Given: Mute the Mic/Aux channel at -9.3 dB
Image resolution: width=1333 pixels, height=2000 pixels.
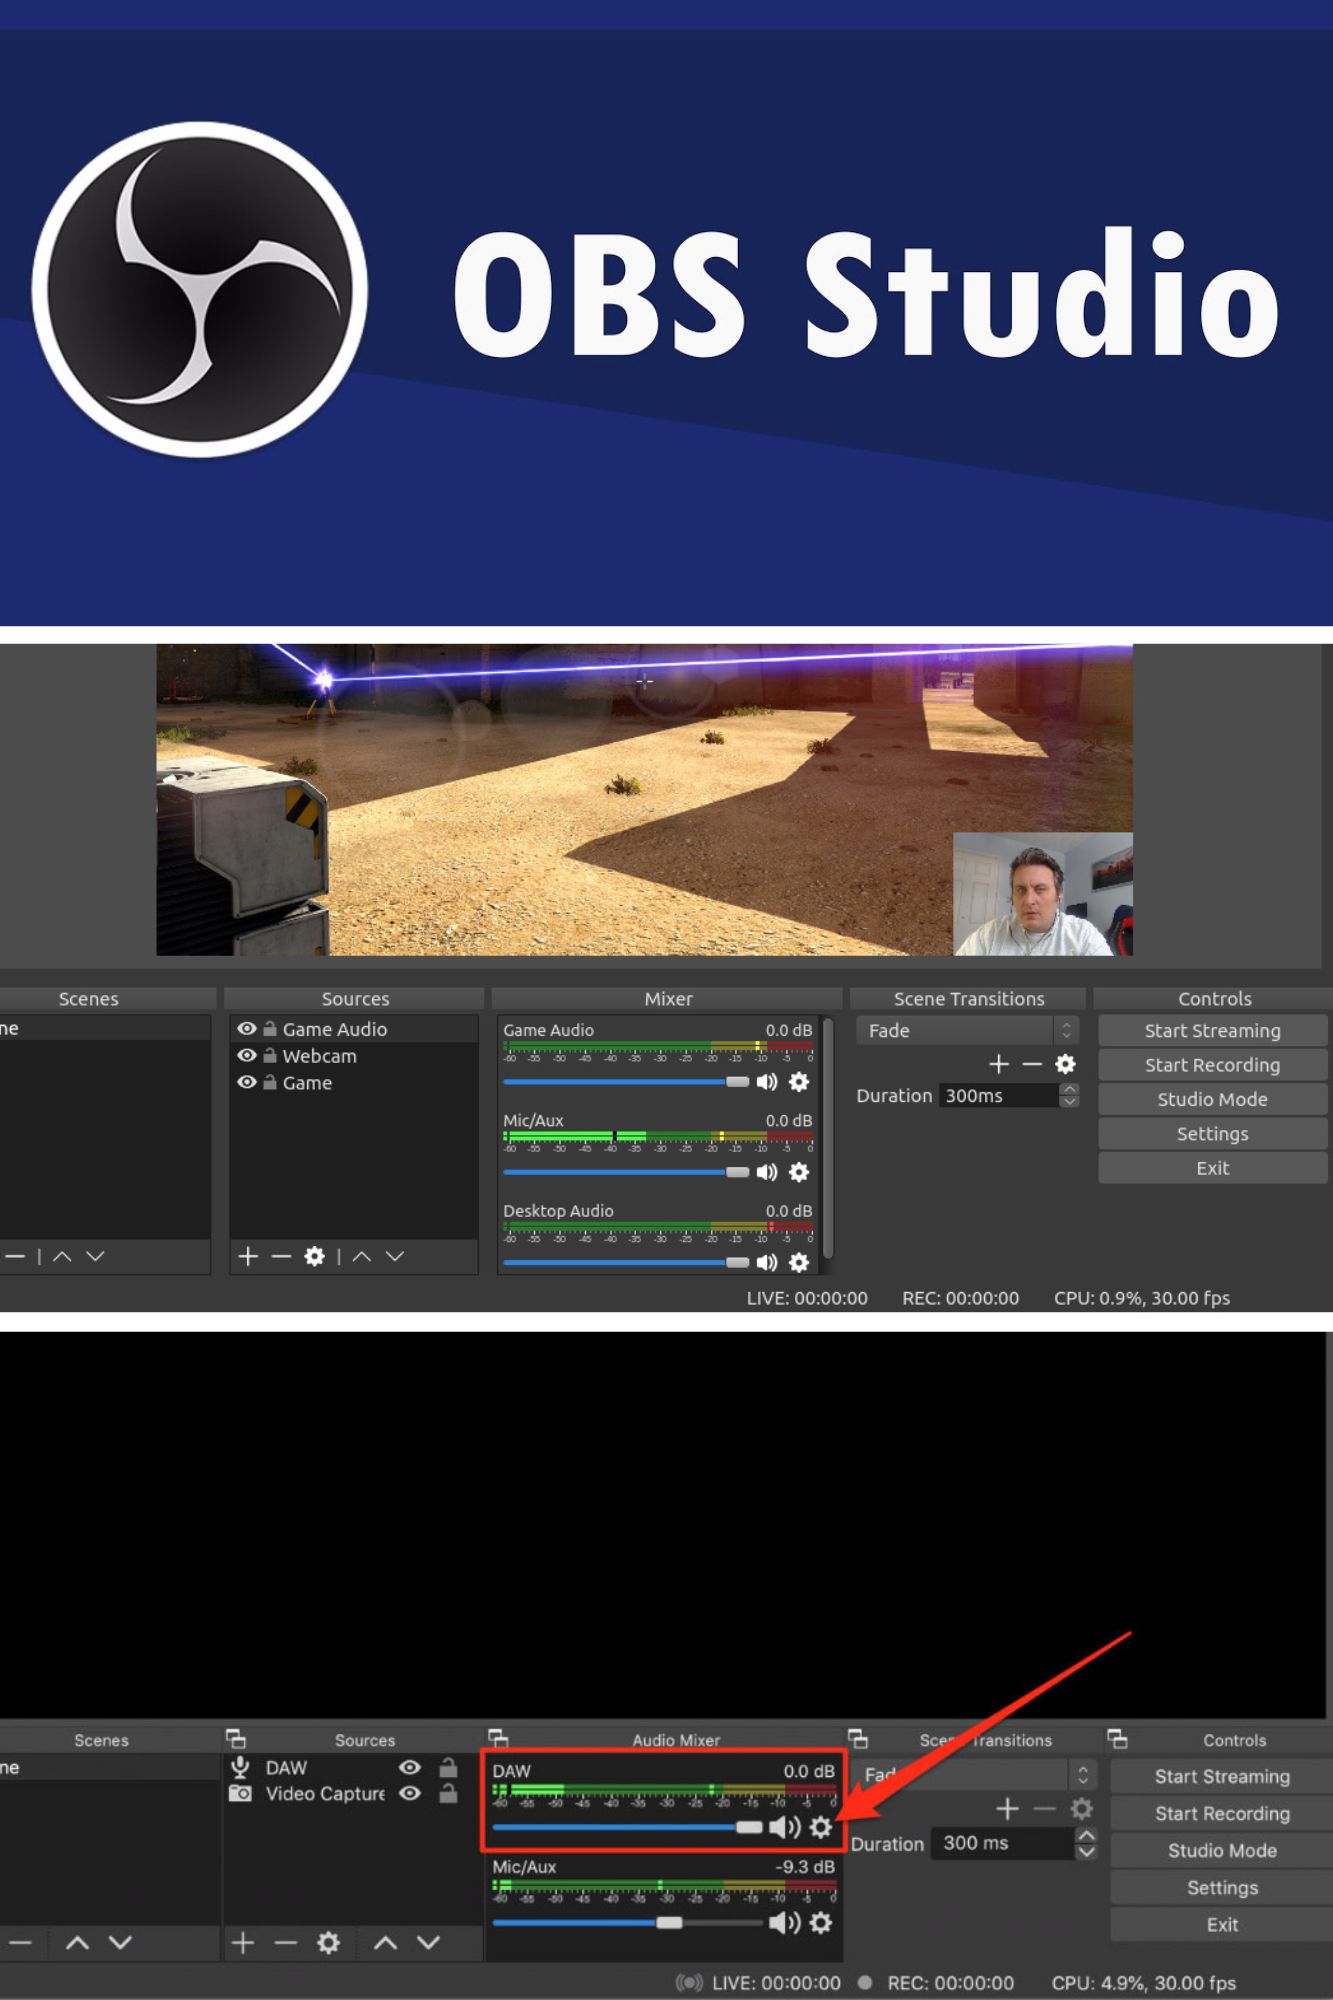Looking at the screenshot, I should pos(784,1923).
